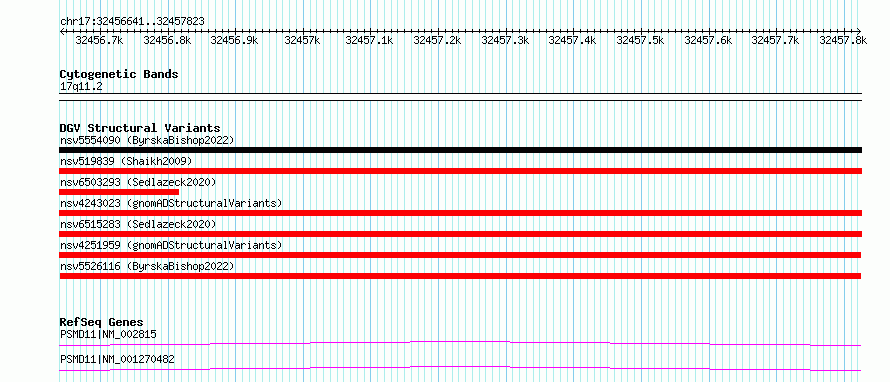Click the RefSeq Genes track heading
The height and width of the screenshot is (382, 890).
101,322
